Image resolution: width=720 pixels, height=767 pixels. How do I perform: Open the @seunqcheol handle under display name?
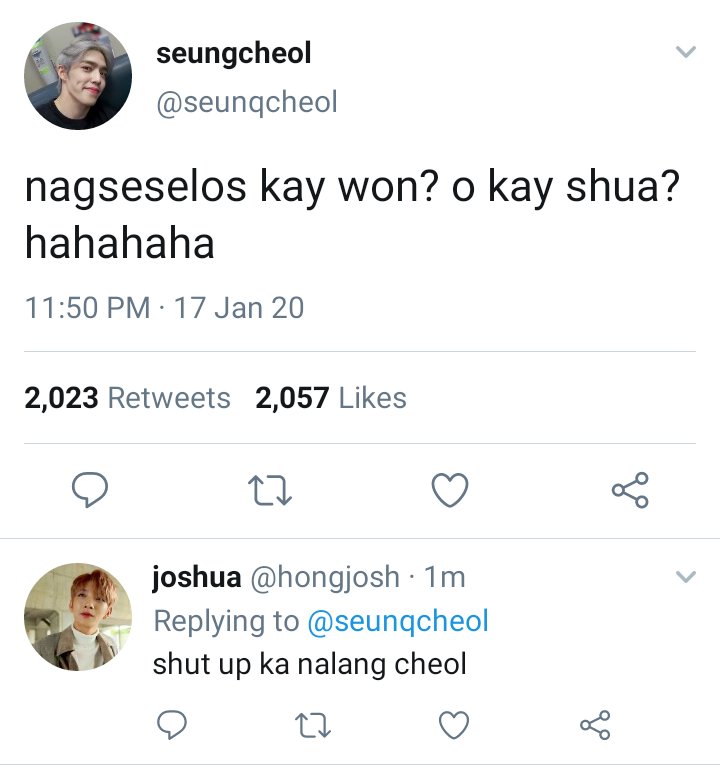[x=247, y=103]
